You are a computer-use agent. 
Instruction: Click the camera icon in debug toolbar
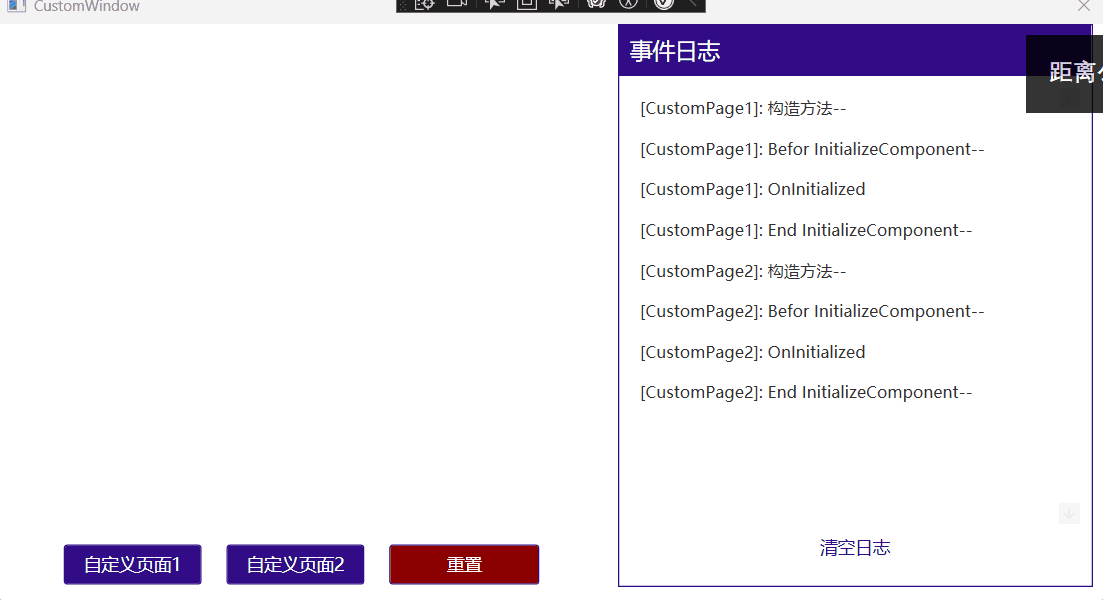tap(457, 4)
